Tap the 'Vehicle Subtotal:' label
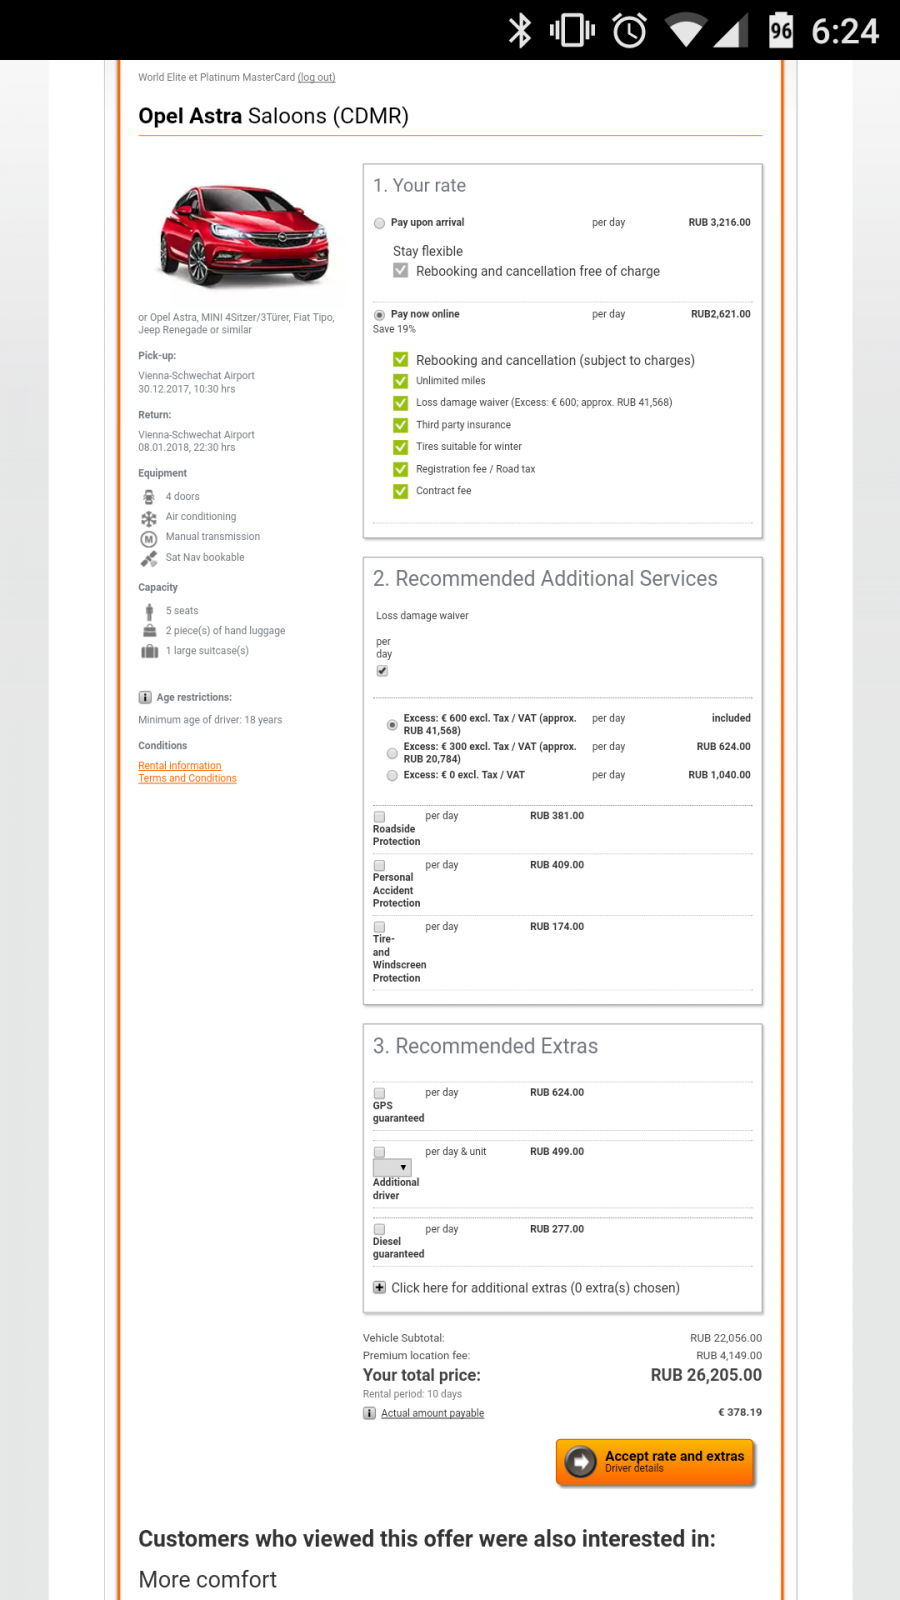The width and height of the screenshot is (900, 1600). pos(403,1338)
